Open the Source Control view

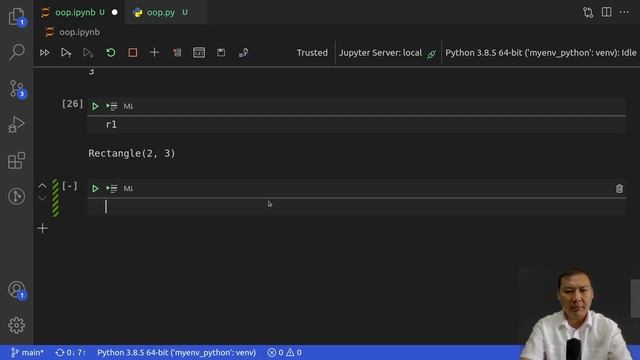(16, 88)
